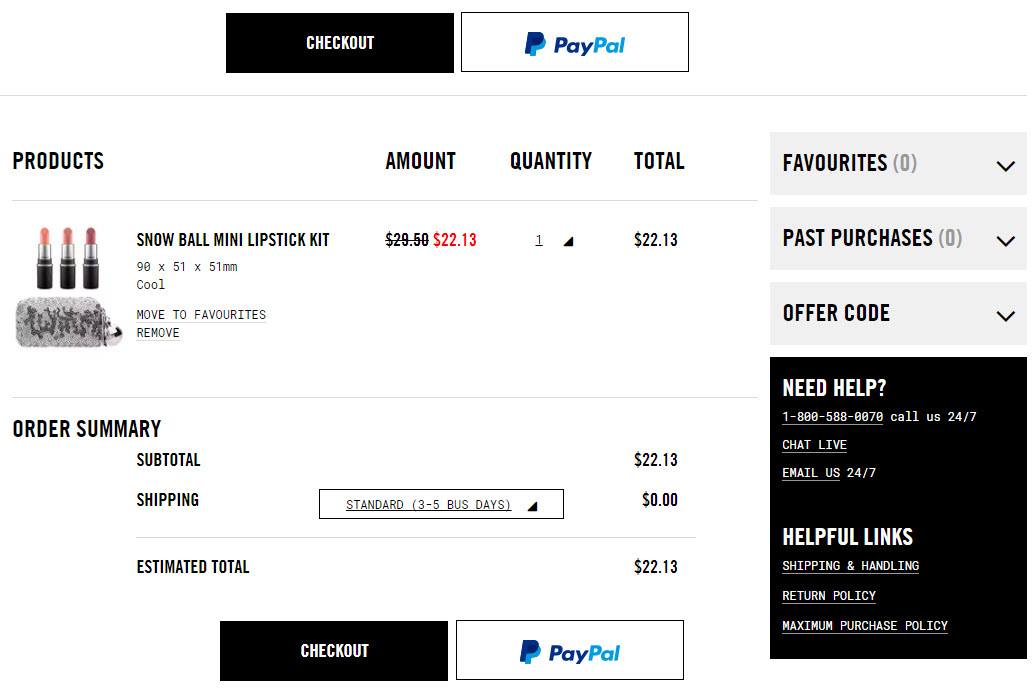Call the 1-800-588-0070 phone link

pos(832,417)
